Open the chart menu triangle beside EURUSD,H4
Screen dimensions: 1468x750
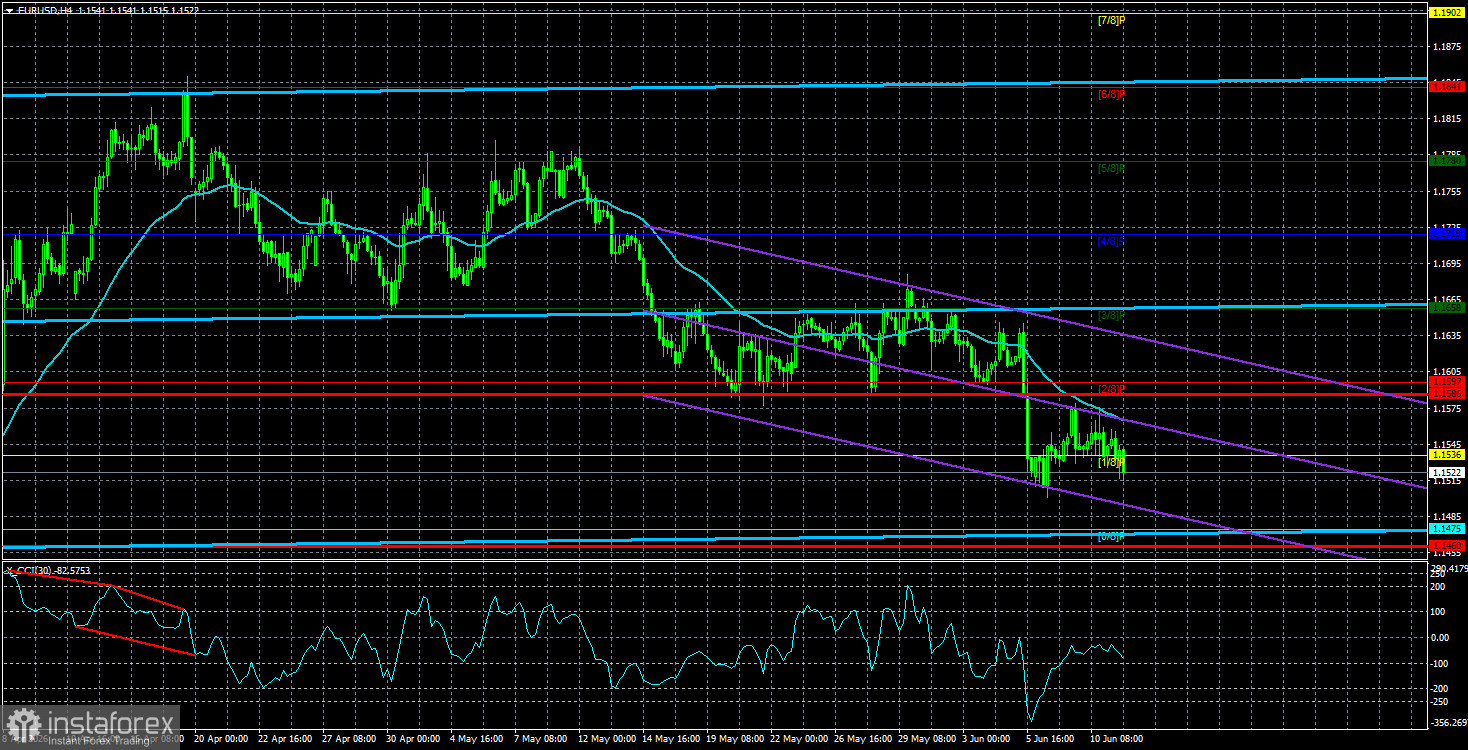tap(8, 9)
